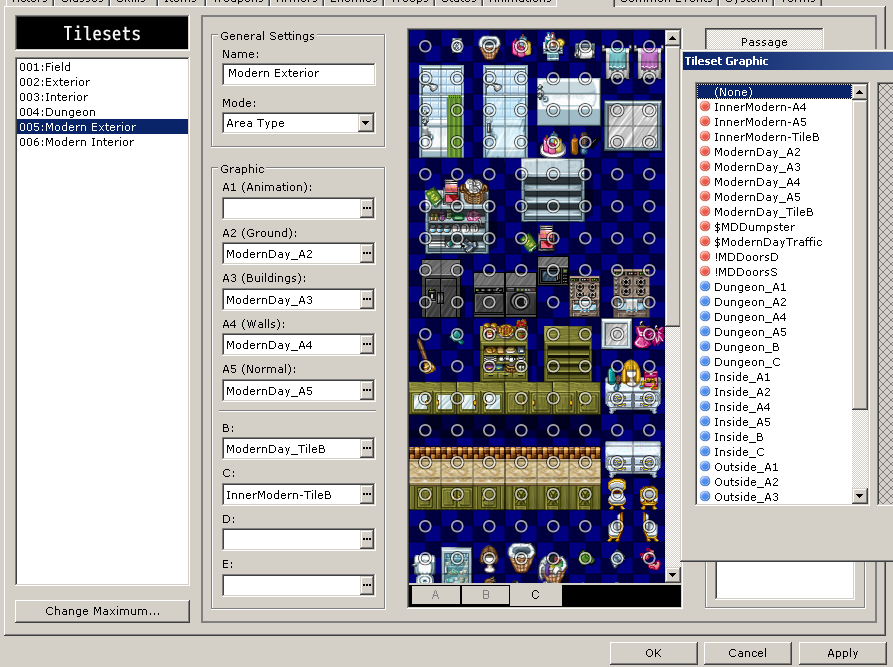
Task: Open the Mode Area Type dropdown
Action: (x=366, y=123)
